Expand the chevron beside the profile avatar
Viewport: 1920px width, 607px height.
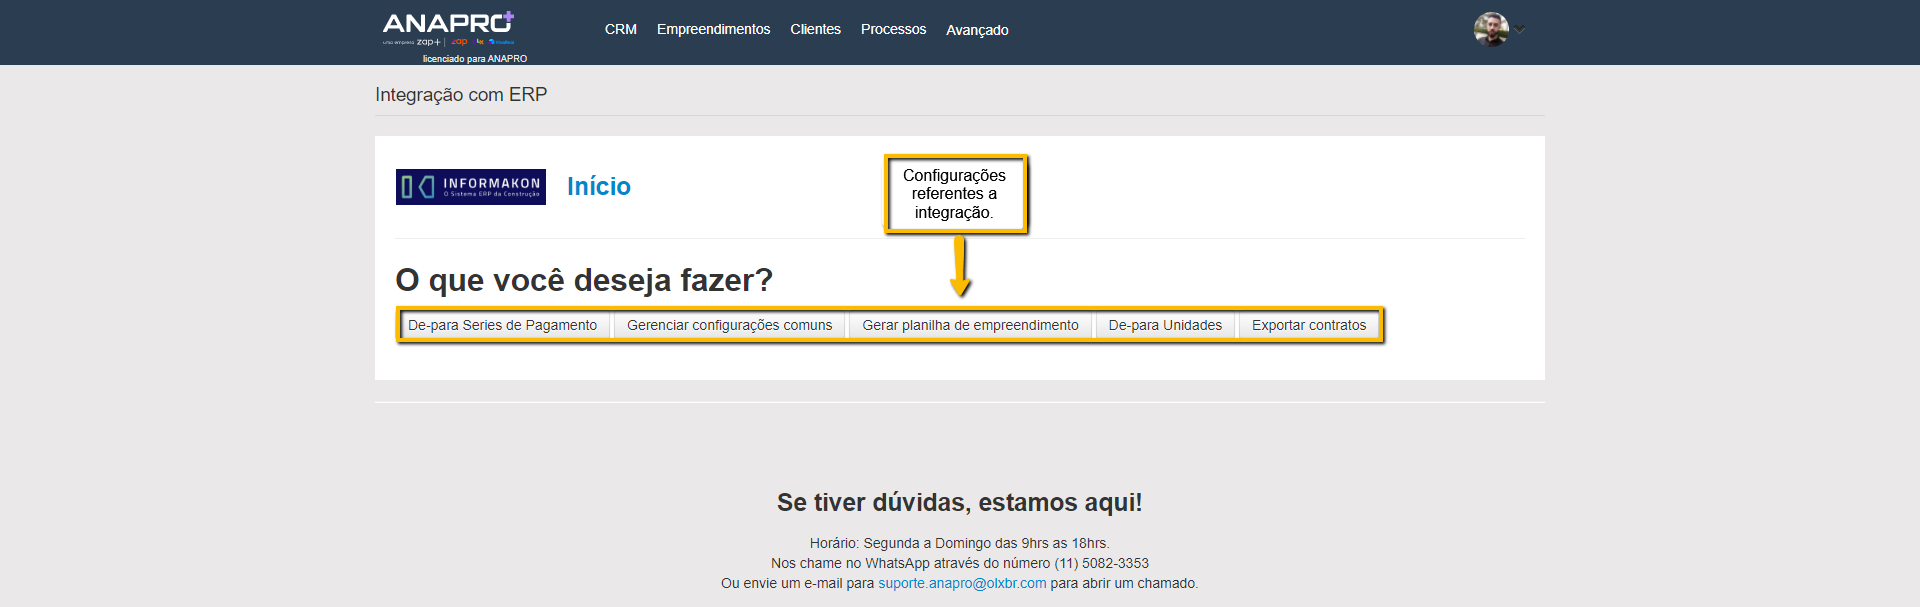coord(1520,29)
